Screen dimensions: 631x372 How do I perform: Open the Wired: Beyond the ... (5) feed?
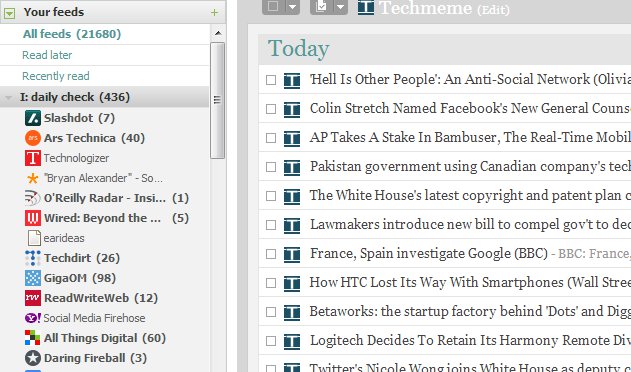(116, 218)
